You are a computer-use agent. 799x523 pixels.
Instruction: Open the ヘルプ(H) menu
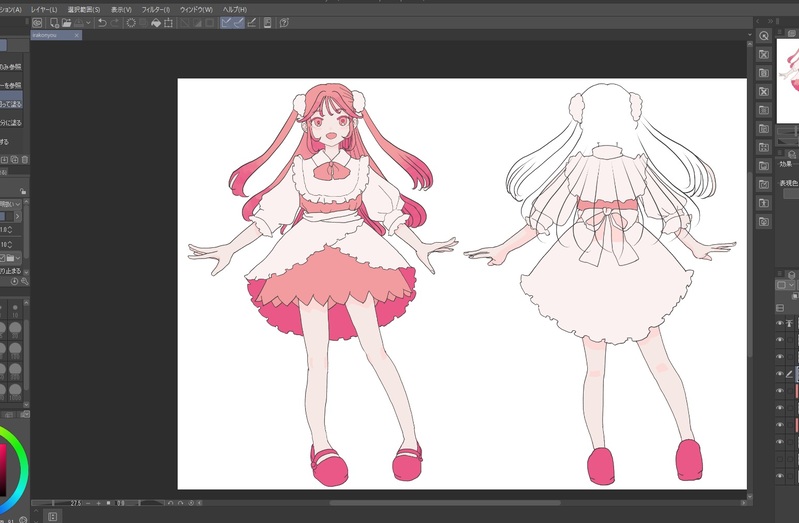(234, 8)
